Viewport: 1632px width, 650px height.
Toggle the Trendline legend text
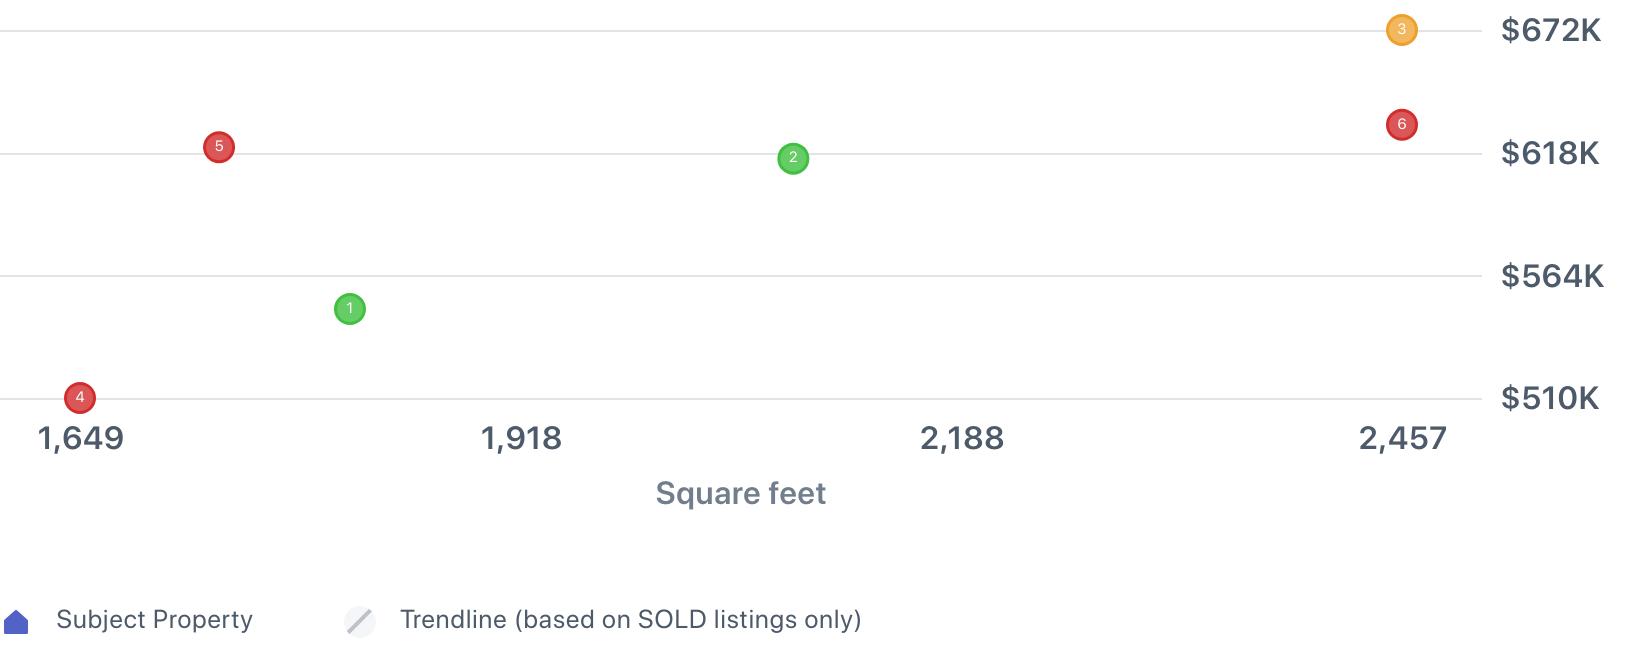(x=630, y=620)
